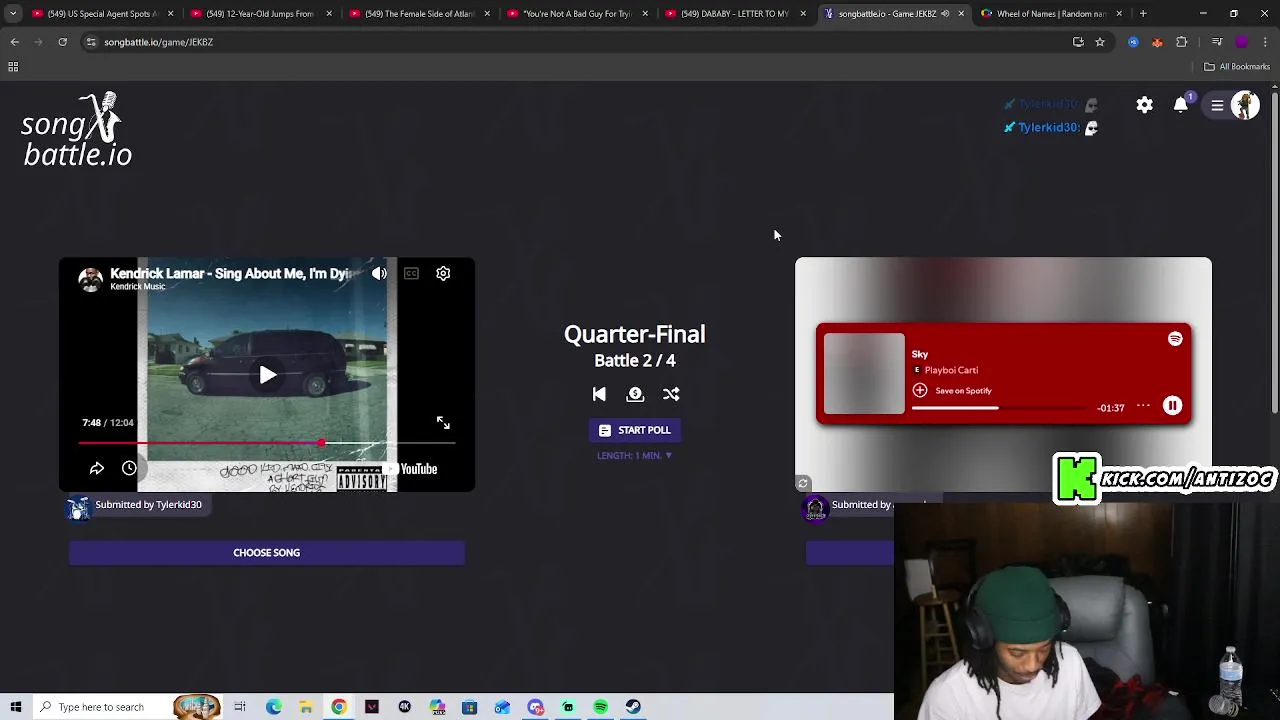Open the Playboi Carti artist link
Image resolution: width=1280 pixels, height=720 pixels.
(x=951, y=370)
